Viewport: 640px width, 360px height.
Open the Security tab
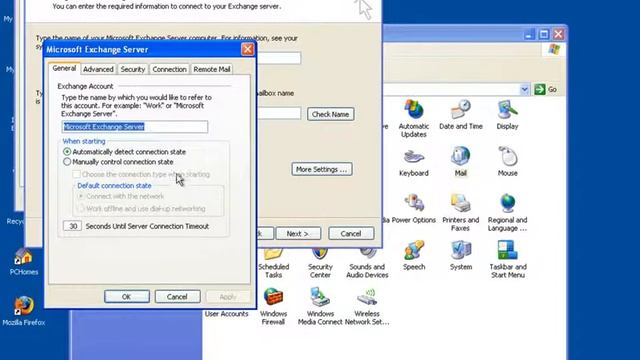[133, 69]
